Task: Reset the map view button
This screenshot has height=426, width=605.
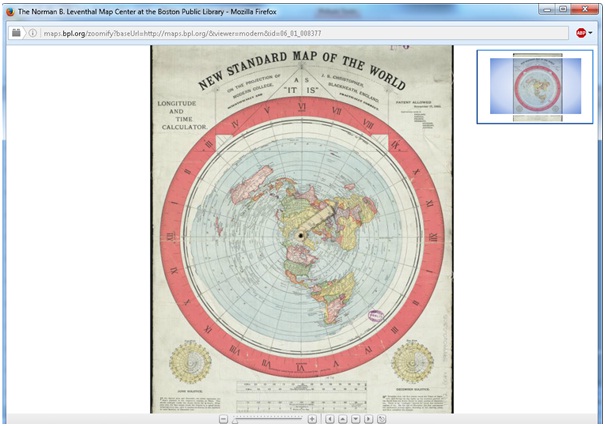Action: [x=382, y=419]
